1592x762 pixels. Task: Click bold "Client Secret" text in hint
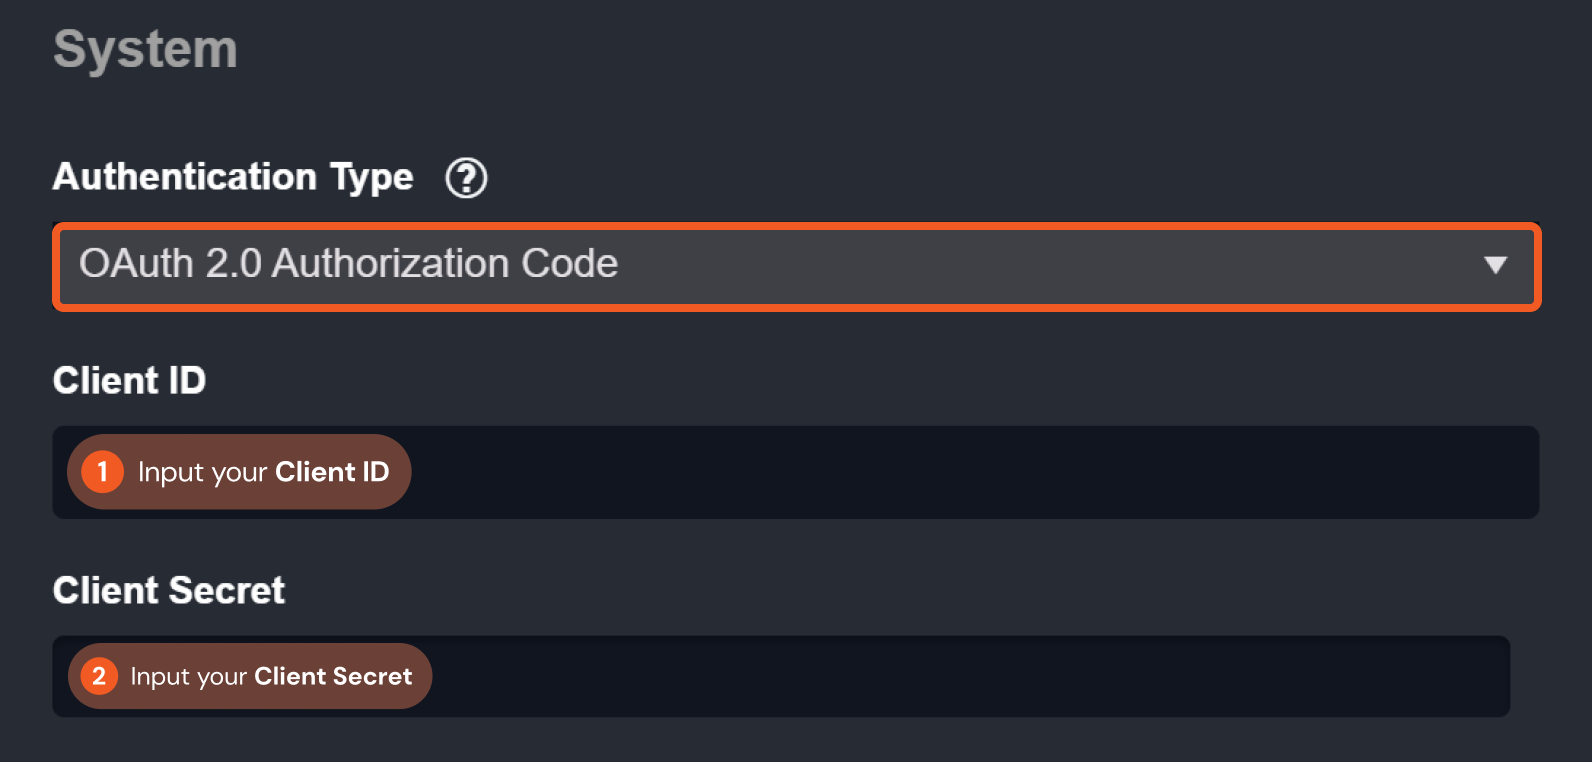point(333,676)
